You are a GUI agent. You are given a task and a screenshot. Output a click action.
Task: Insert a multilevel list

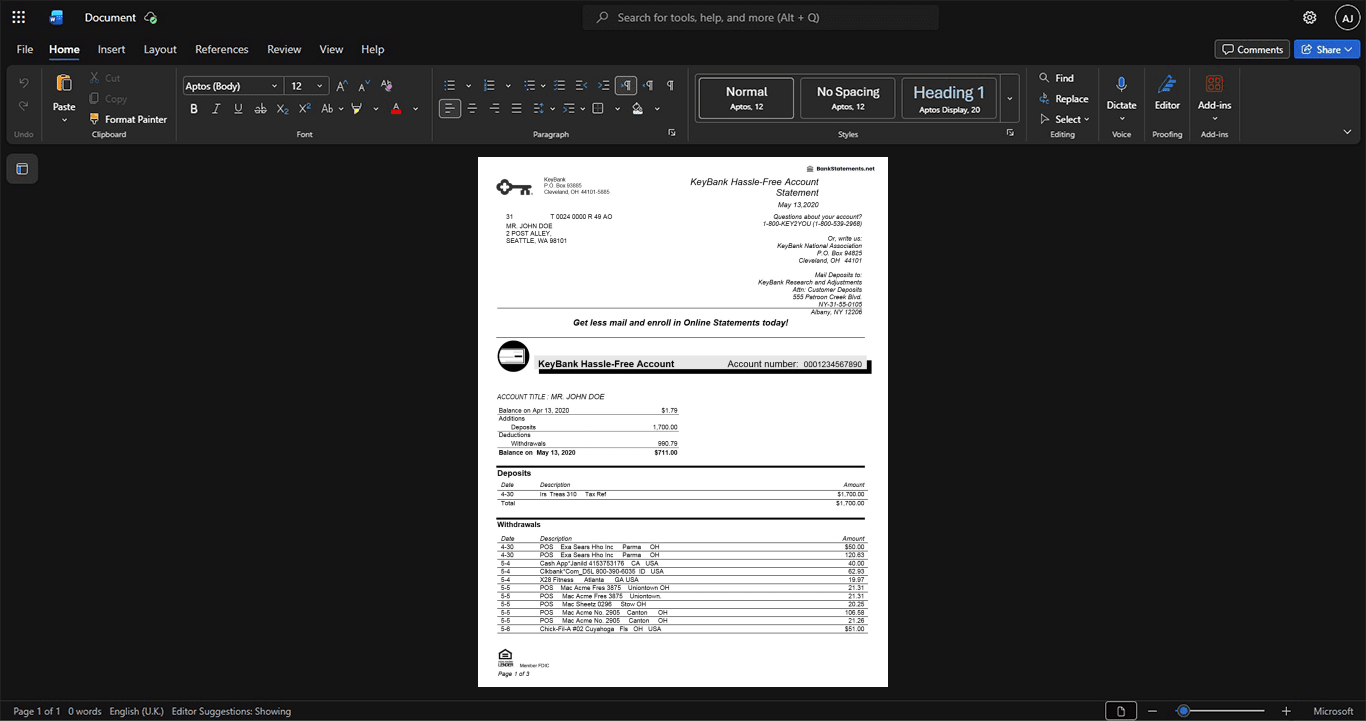coord(529,86)
